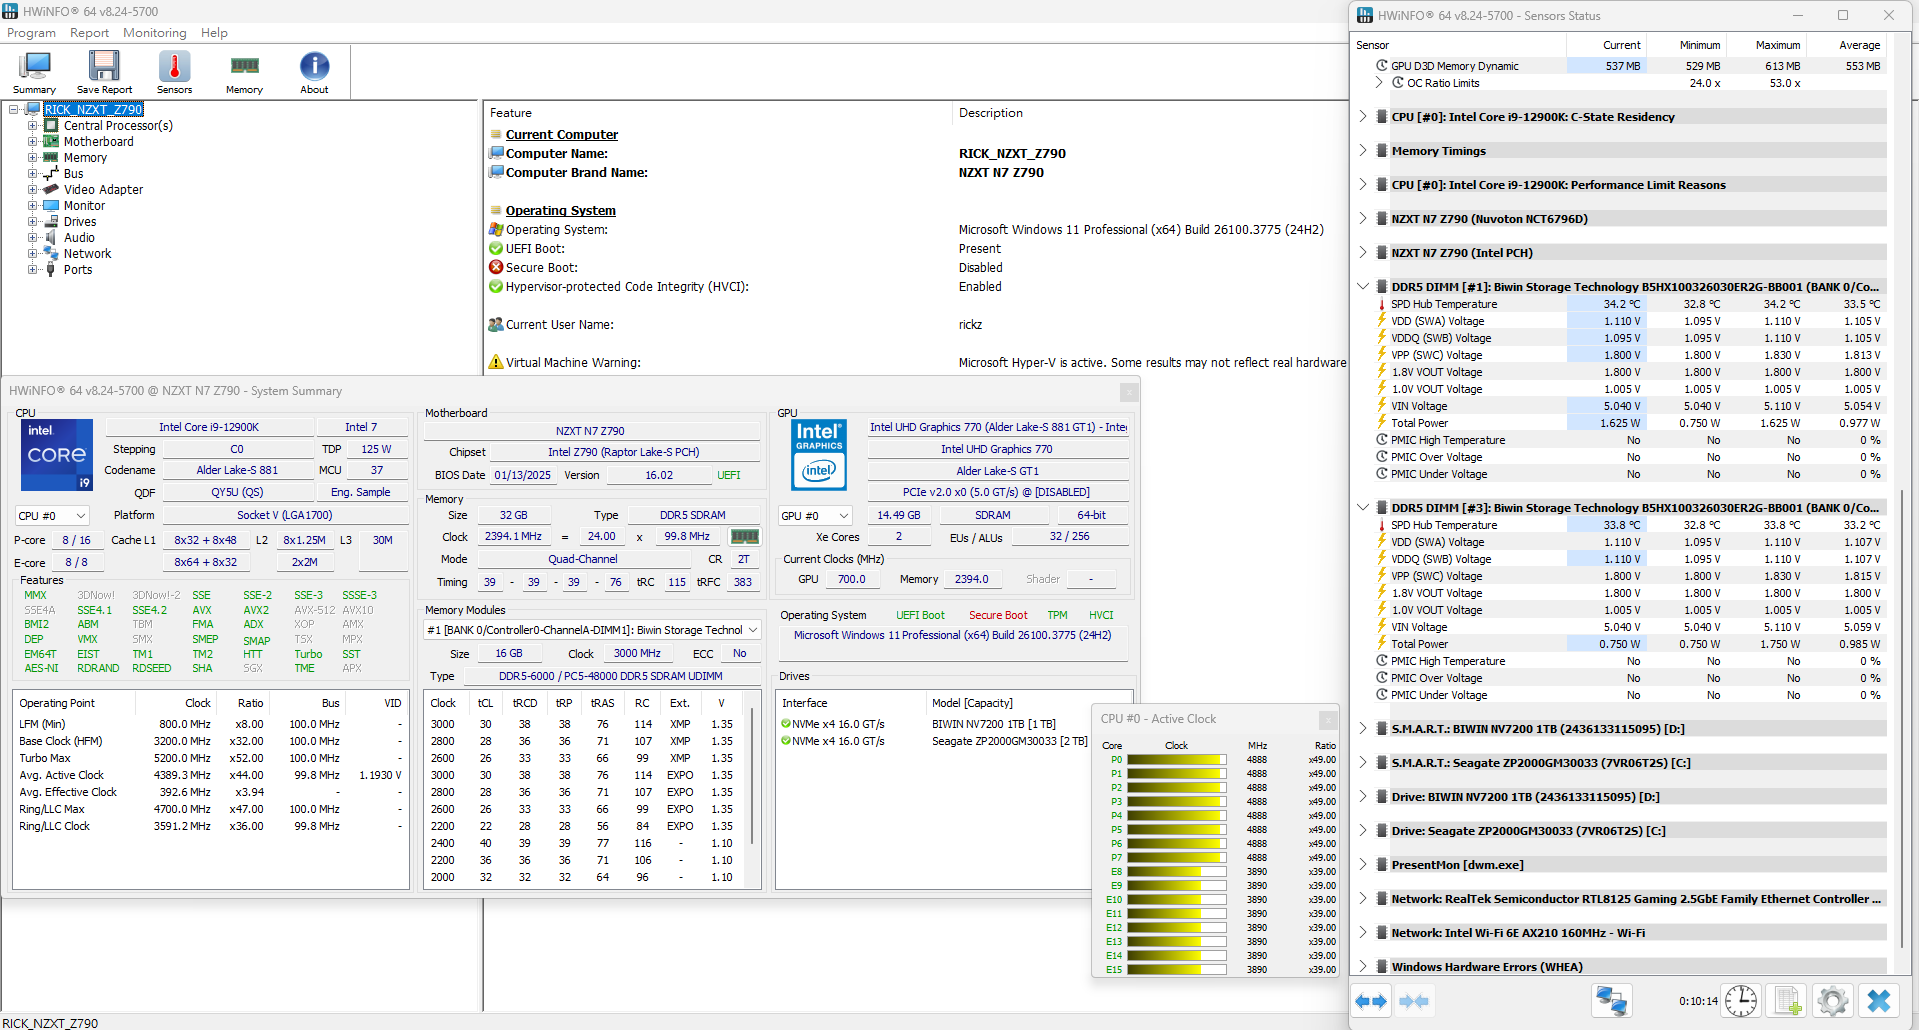Click the Save Report toolbar icon
Screen dimensions: 1919x1030
(x=104, y=72)
